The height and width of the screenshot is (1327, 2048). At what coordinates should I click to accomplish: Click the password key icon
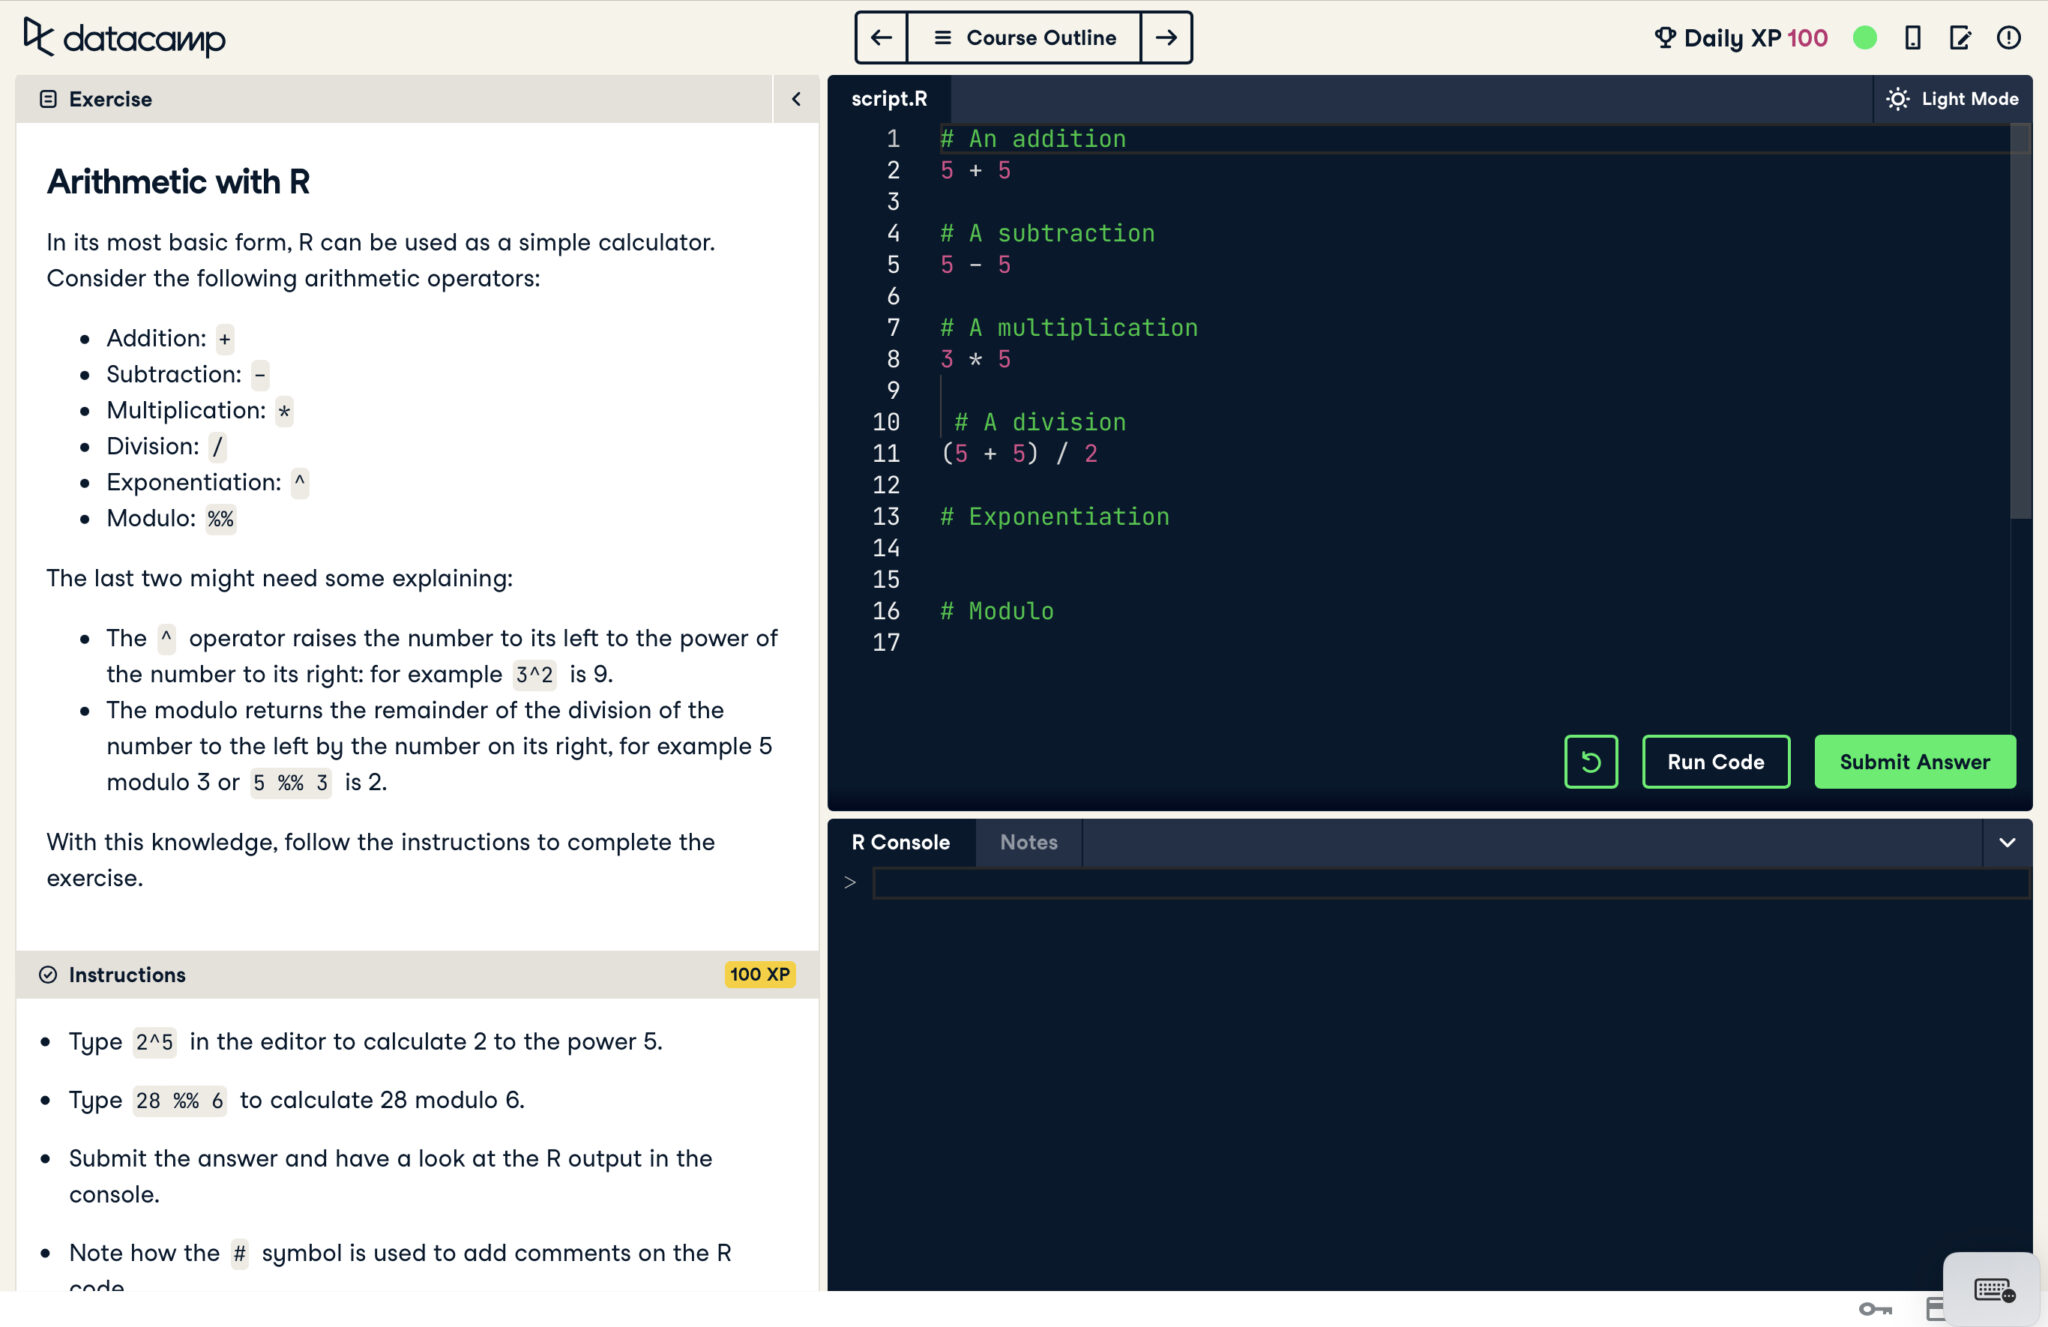coord(1875,1309)
